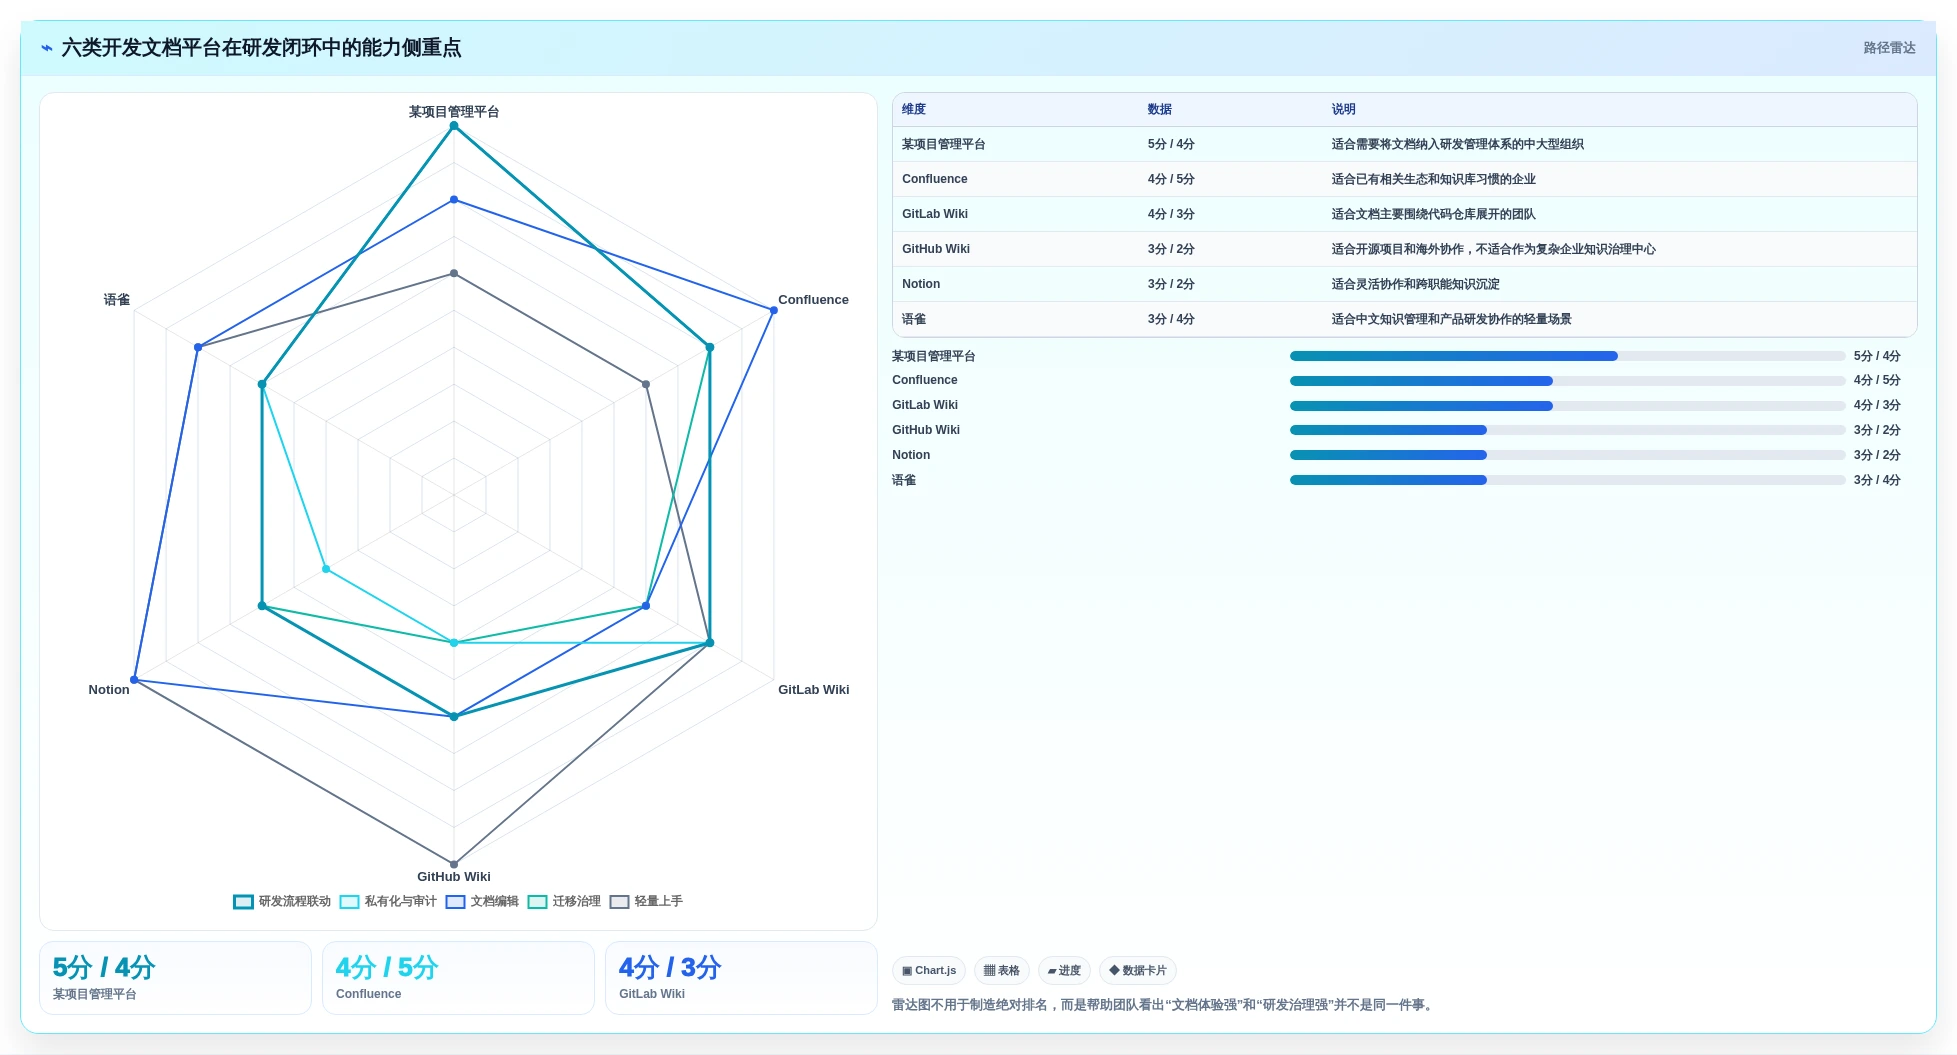Click the 表格 tag chip

1002,970
